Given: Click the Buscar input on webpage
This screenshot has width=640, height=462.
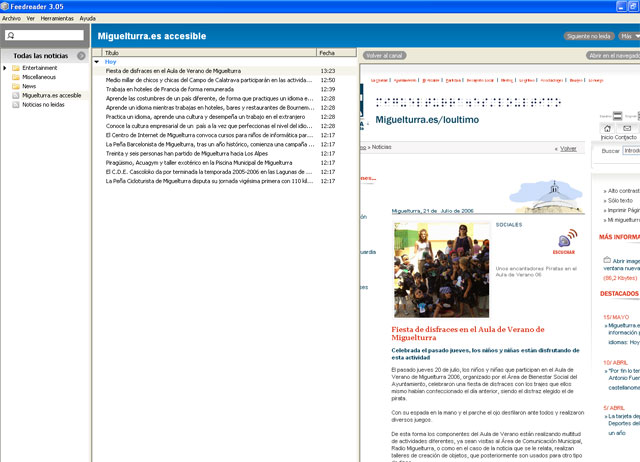Looking at the screenshot, I should 631,151.
